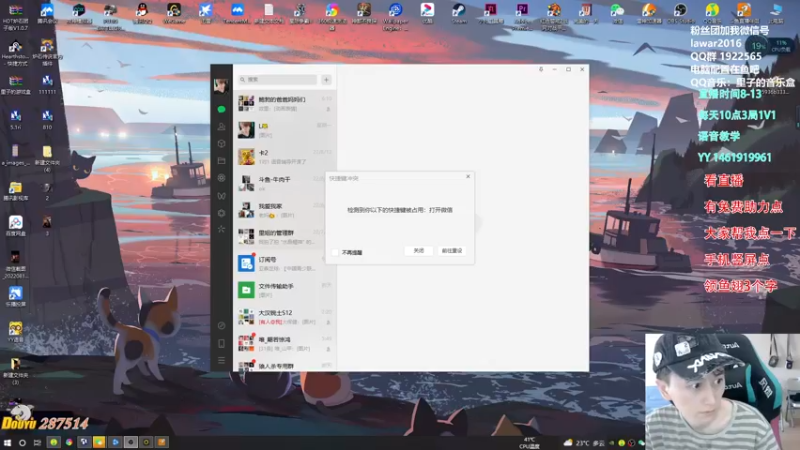Screen dimensions: 800x450
Task: Click the WeChat search box
Action: coord(278,80)
